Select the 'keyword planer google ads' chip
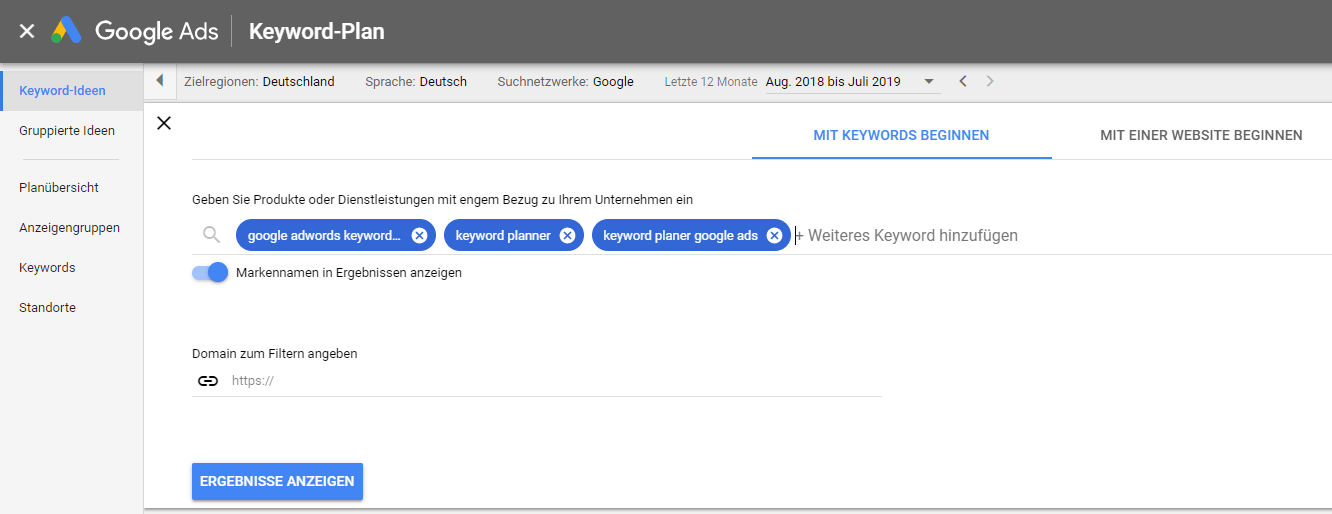This screenshot has height=514, width=1332. (x=680, y=235)
